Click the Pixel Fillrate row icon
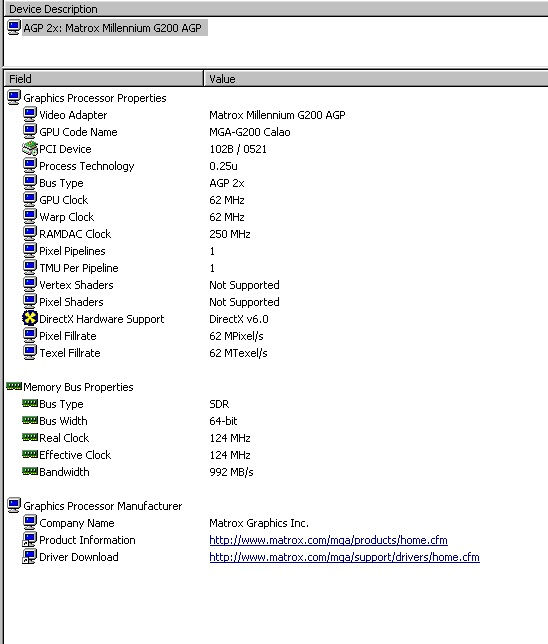The image size is (548, 644). tap(30, 336)
